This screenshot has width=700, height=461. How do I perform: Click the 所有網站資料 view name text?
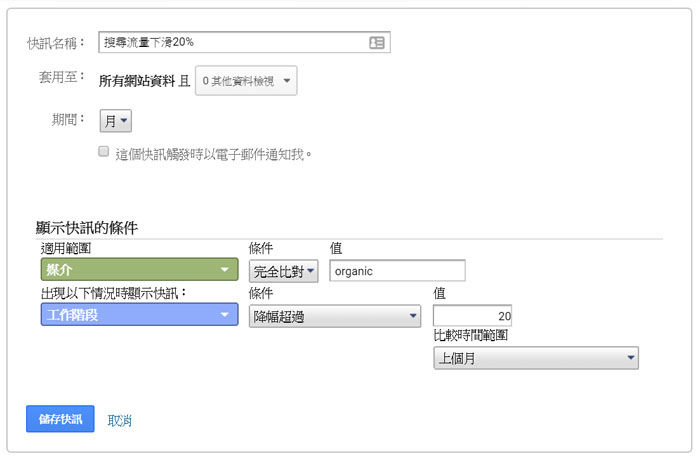click(x=137, y=81)
